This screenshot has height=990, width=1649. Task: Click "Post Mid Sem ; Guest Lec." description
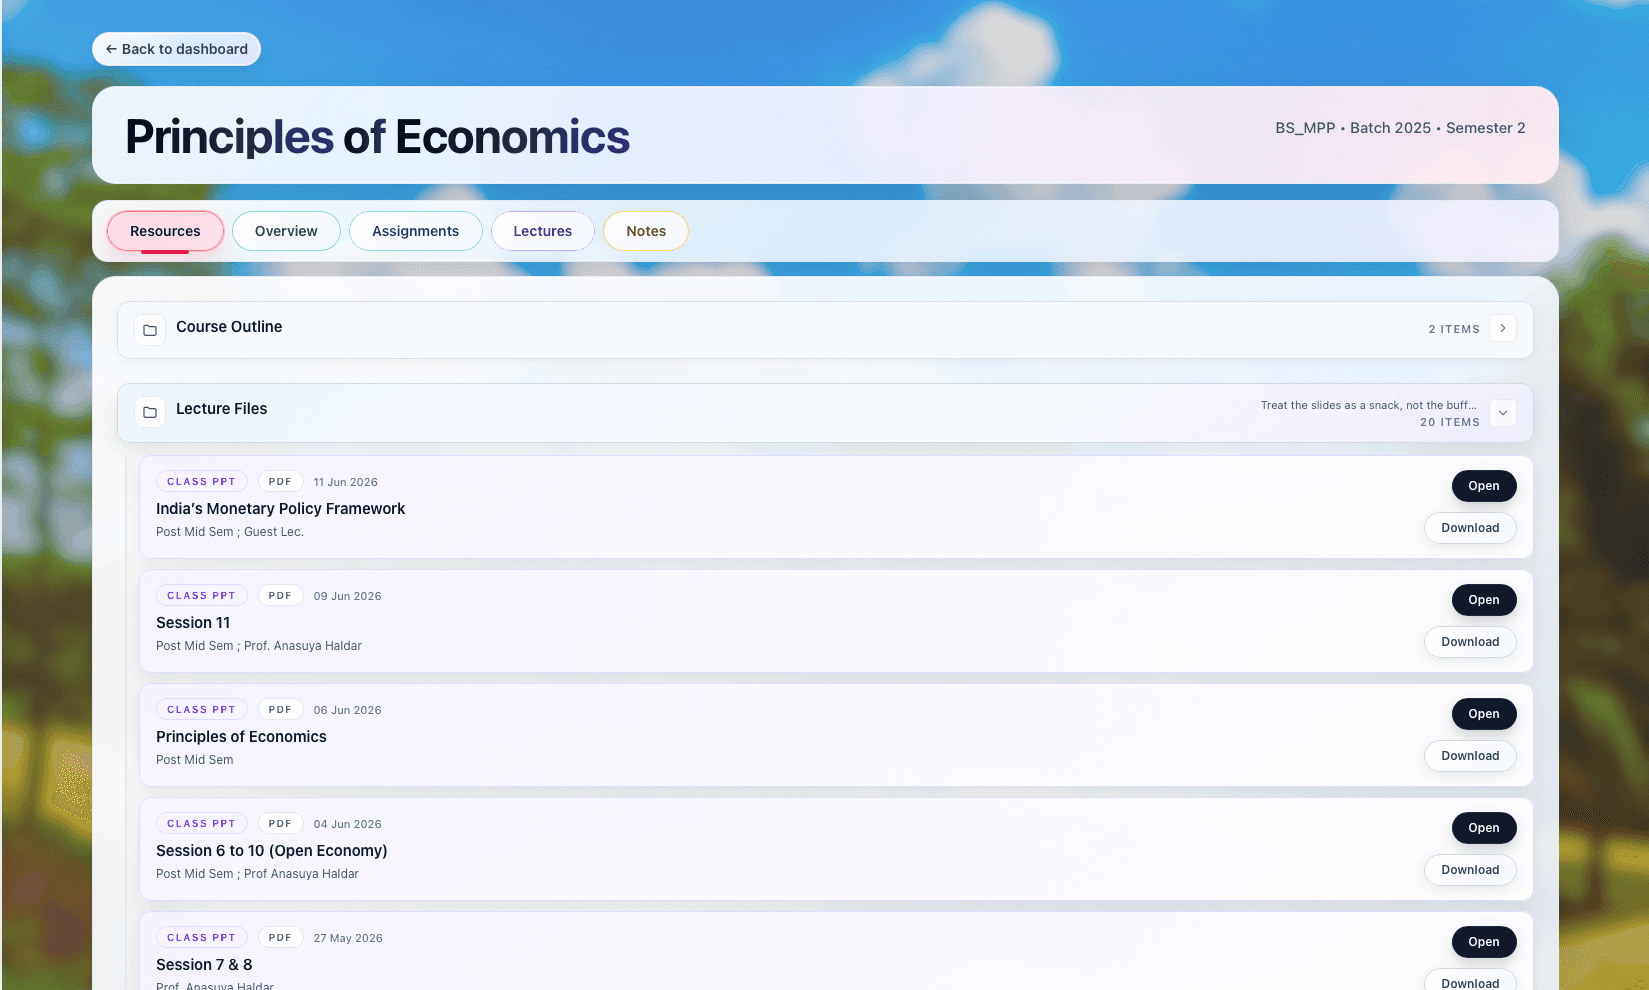coord(230,532)
